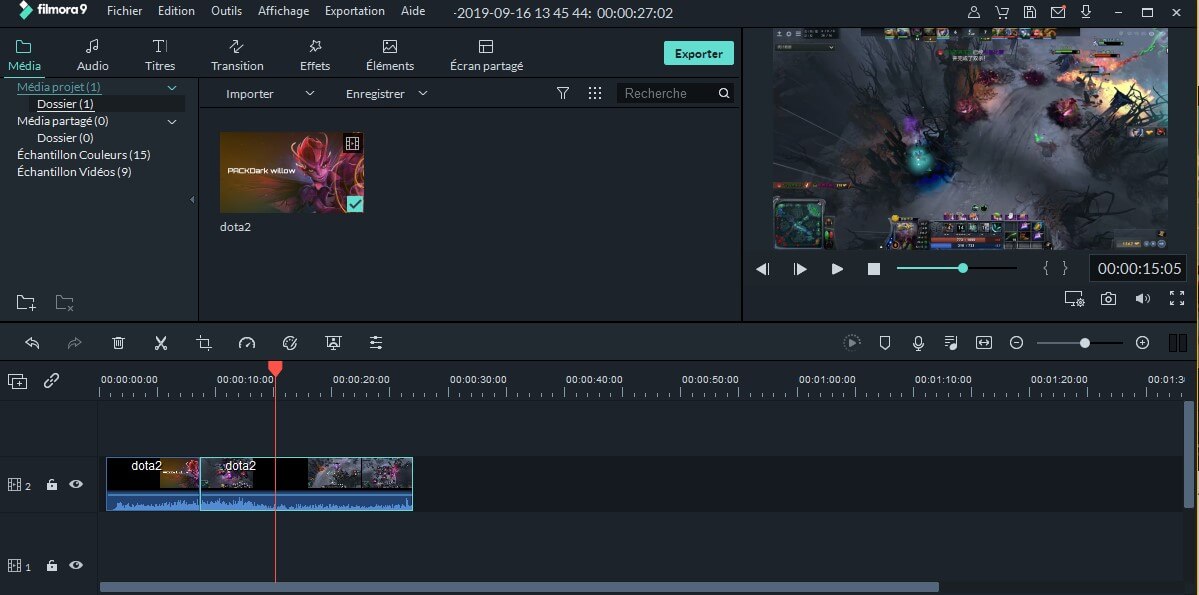The image size is (1199, 595).
Task: Toggle the audio meter panel
Action: [x=1178, y=343]
